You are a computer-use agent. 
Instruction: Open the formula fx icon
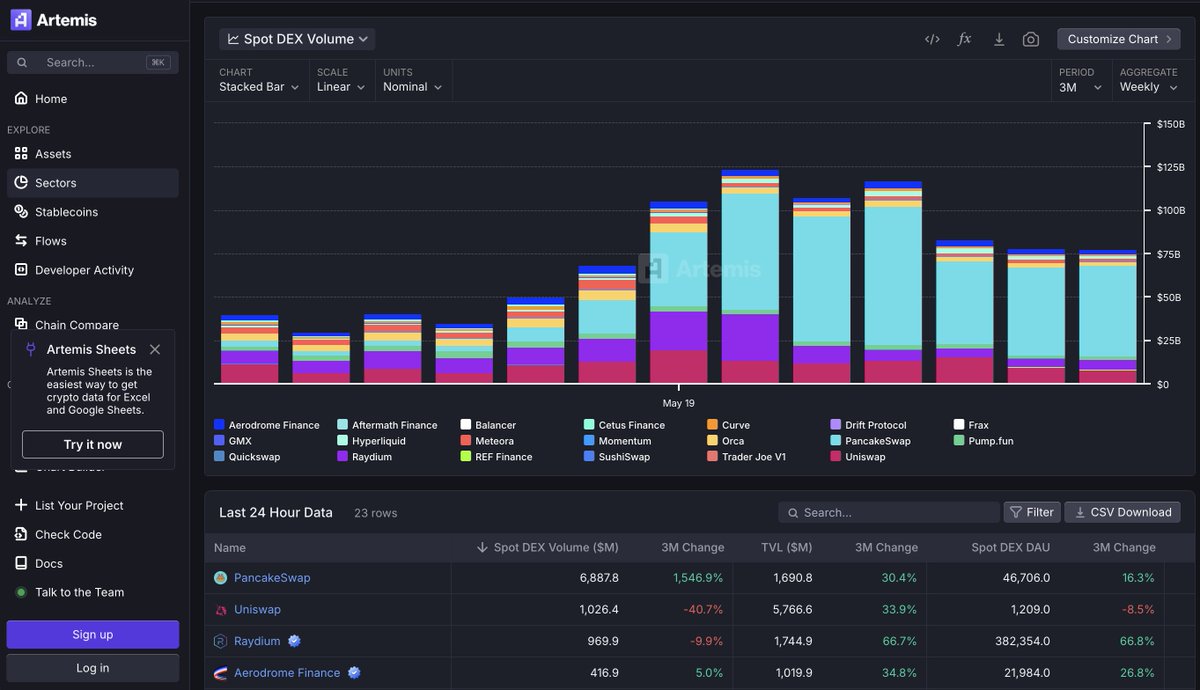965,39
